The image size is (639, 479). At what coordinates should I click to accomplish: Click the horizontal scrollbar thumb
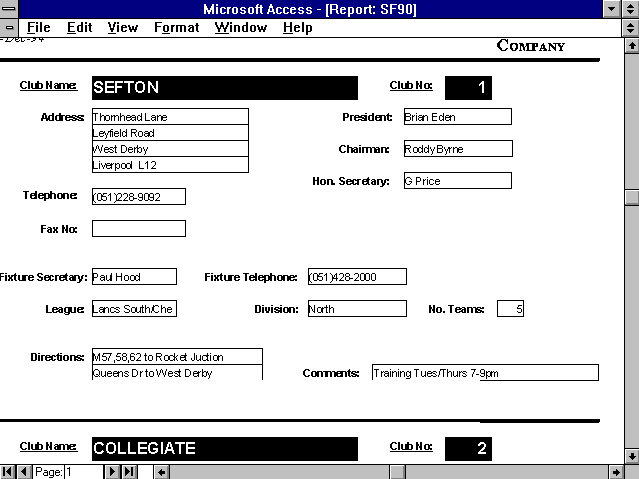[398, 472]
